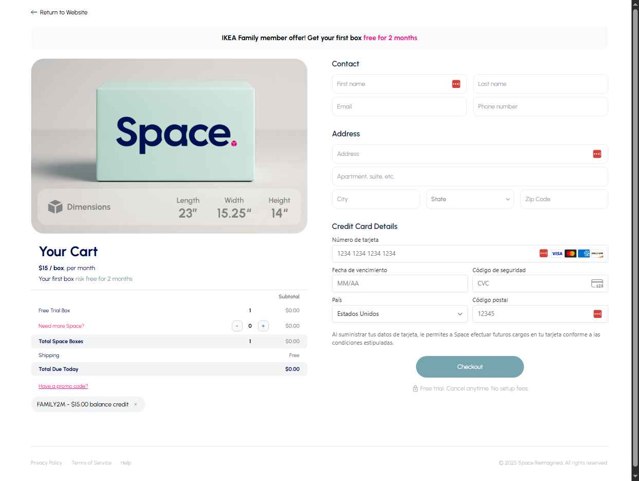
Task: Click the red autofill icon in Código postal field
Action: pyautogui.click(x=597, y=314)
